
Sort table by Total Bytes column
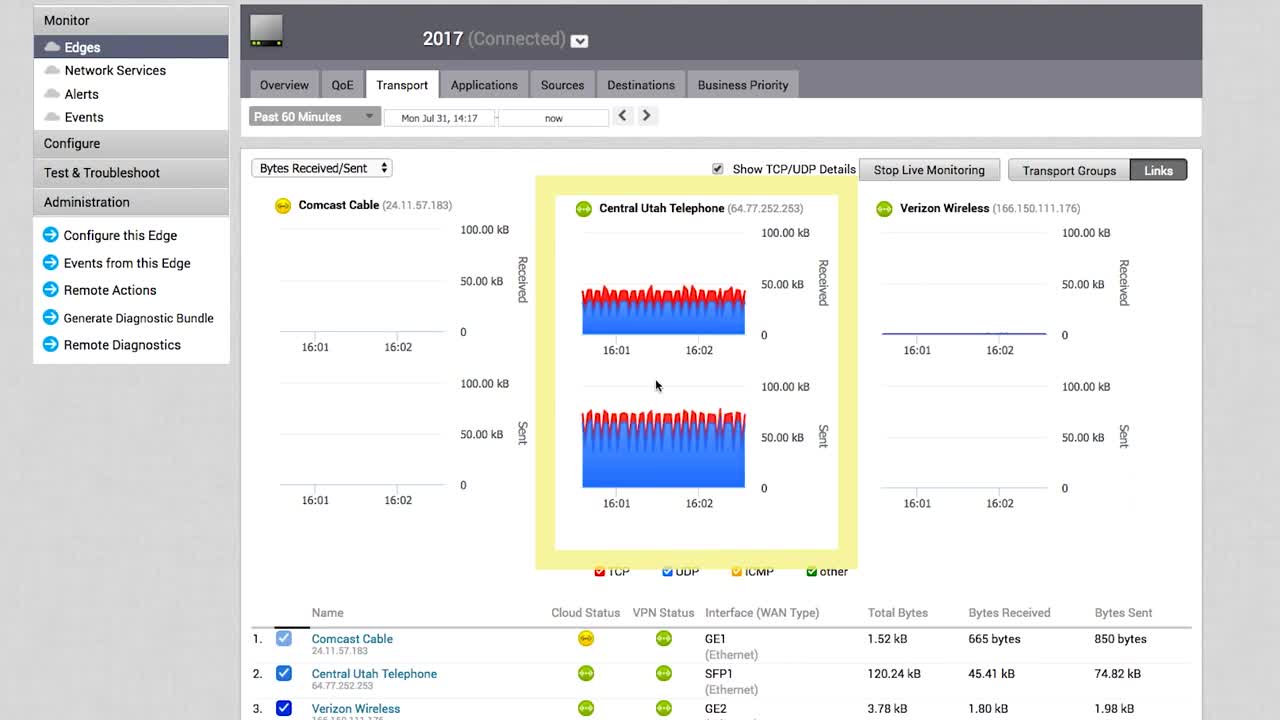(897, 613)
